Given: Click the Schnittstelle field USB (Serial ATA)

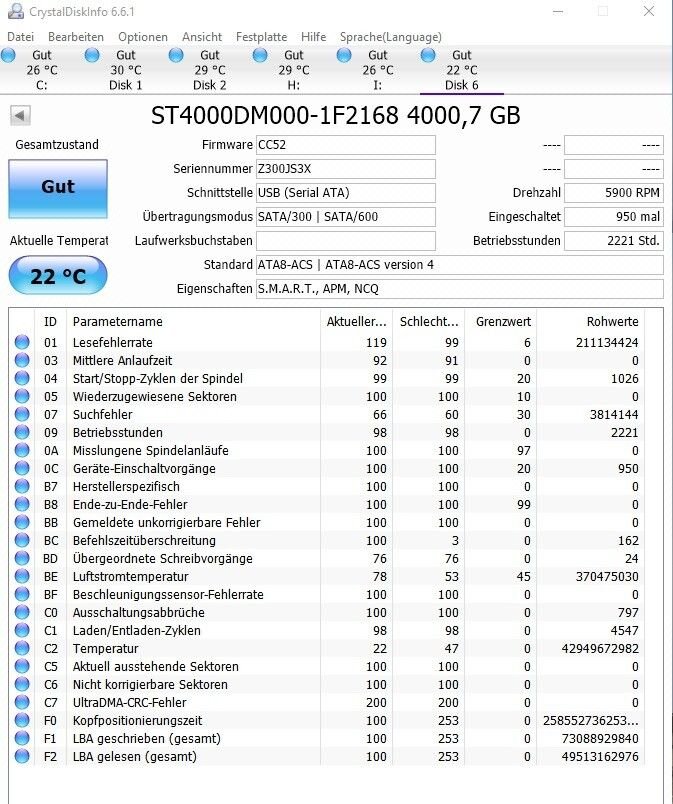Looking at the screenshot, I should 346,193.
